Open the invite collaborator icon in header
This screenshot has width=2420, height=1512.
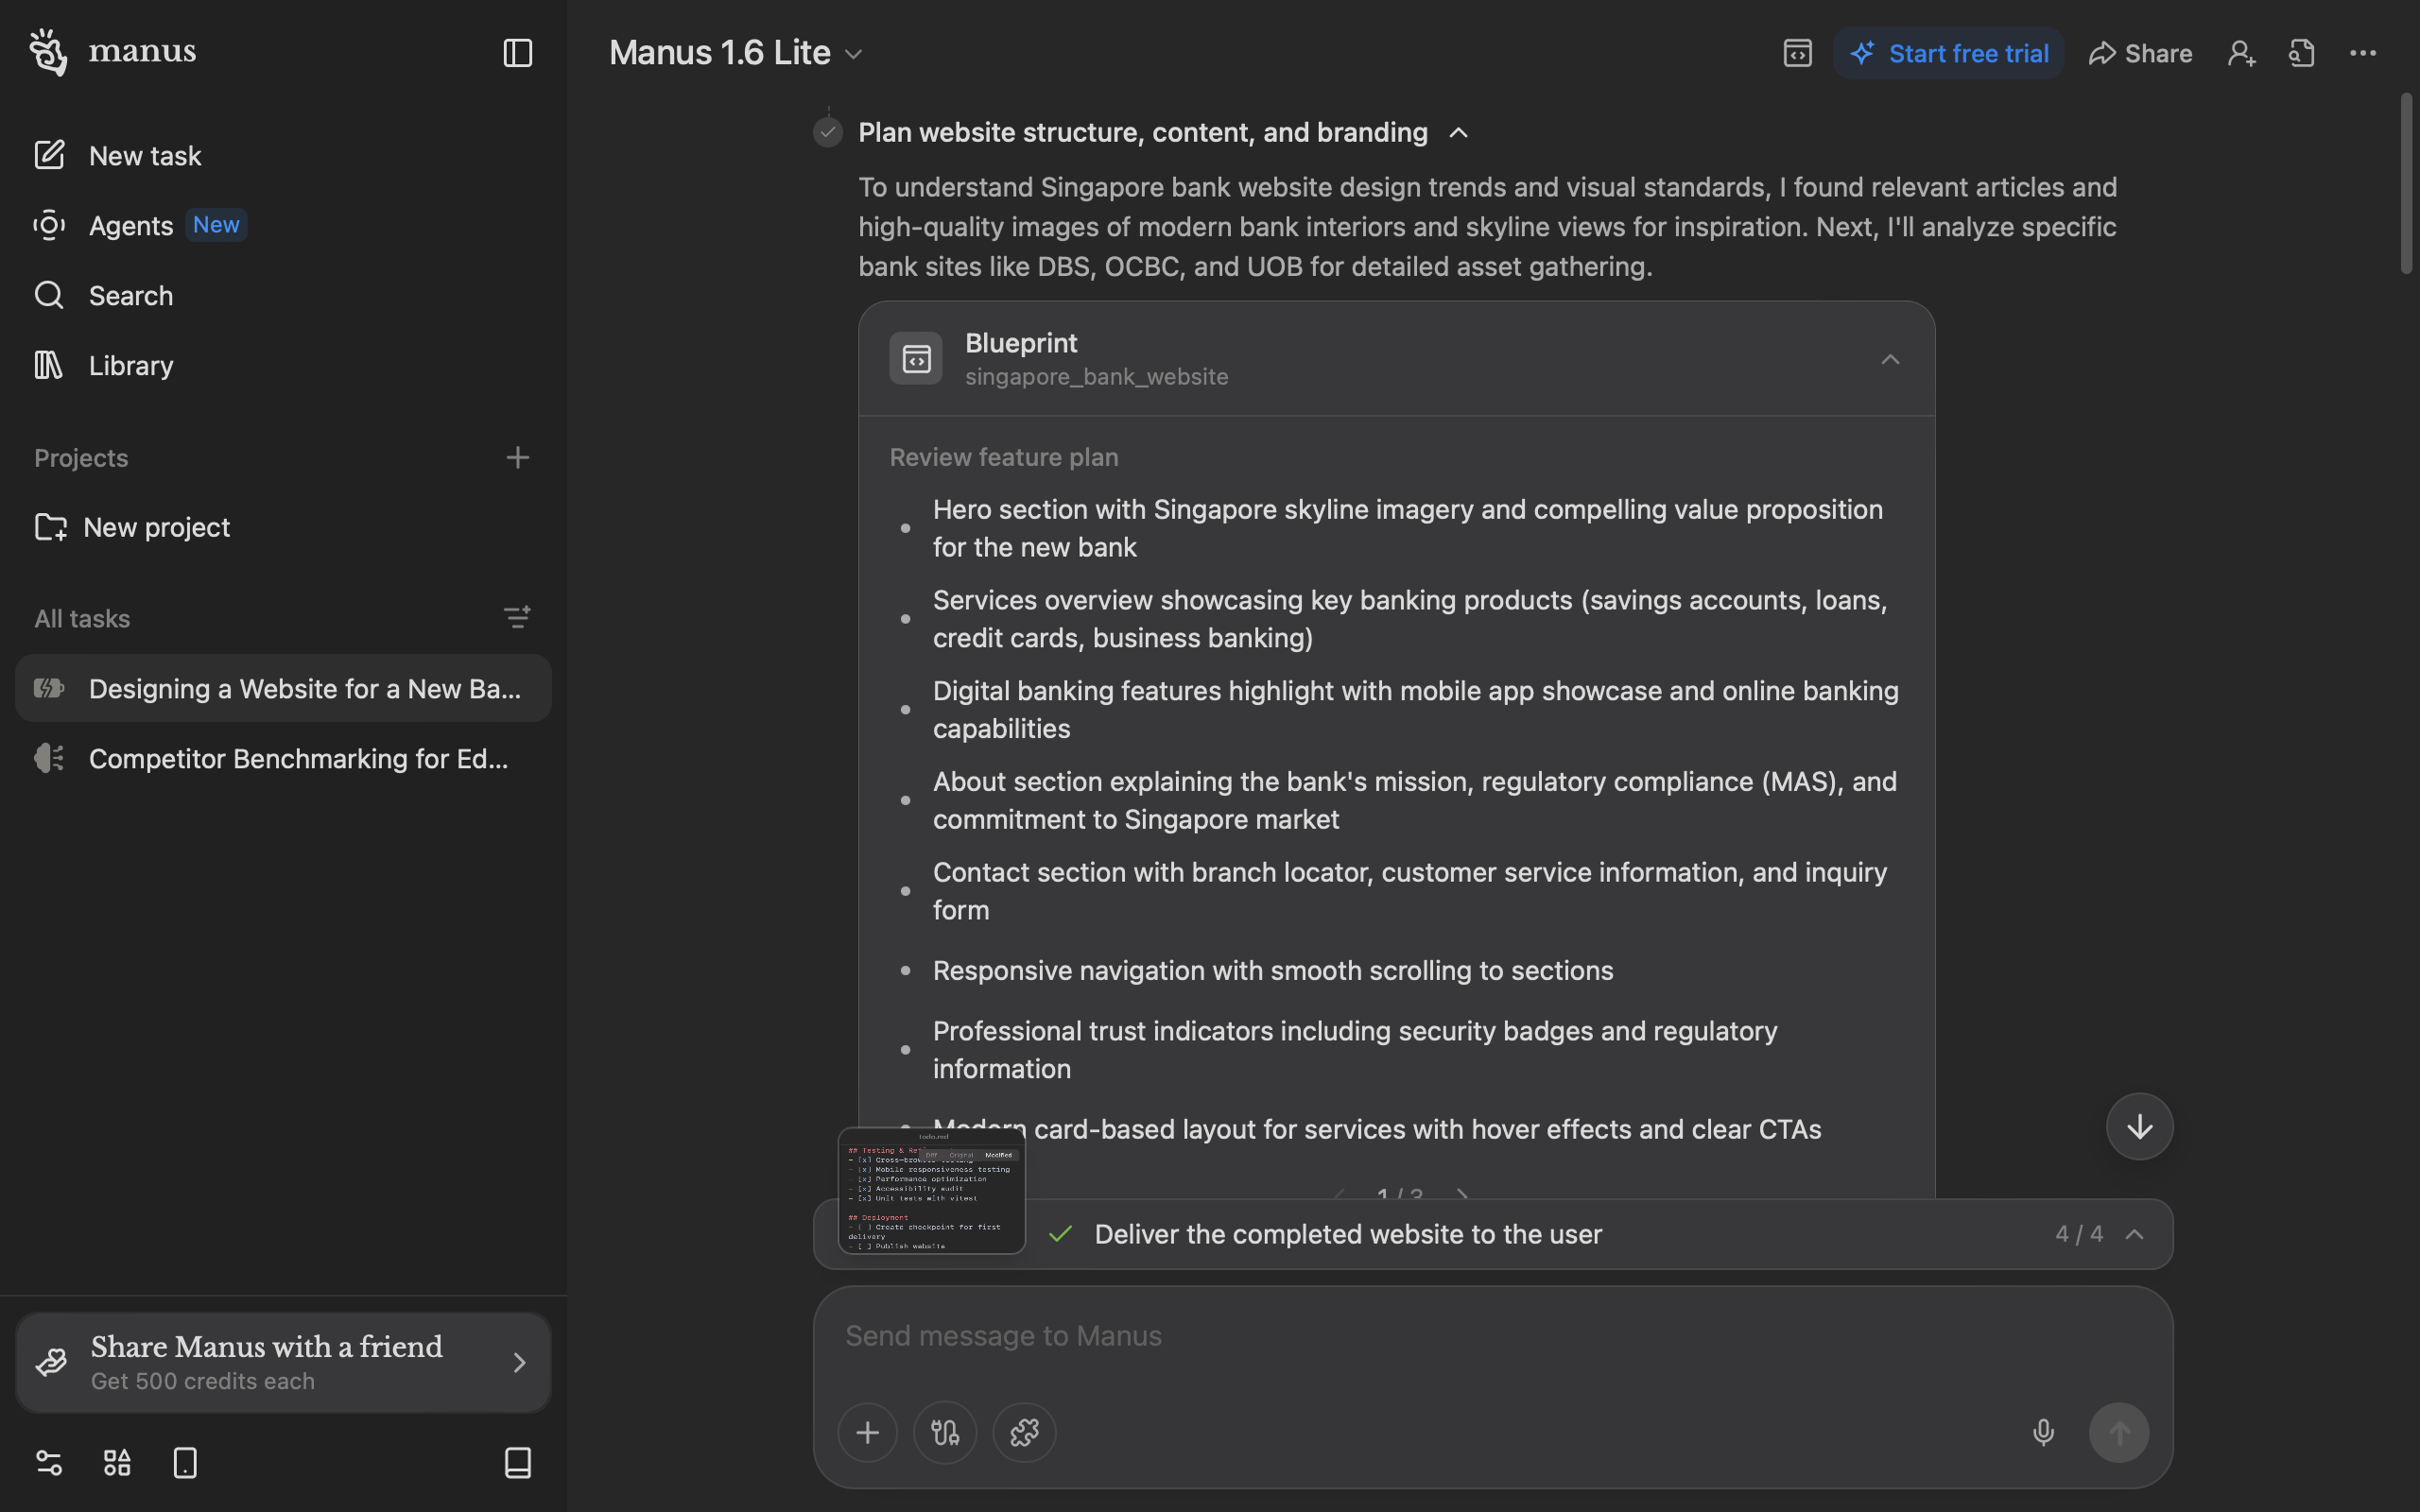click(2241, 53)
